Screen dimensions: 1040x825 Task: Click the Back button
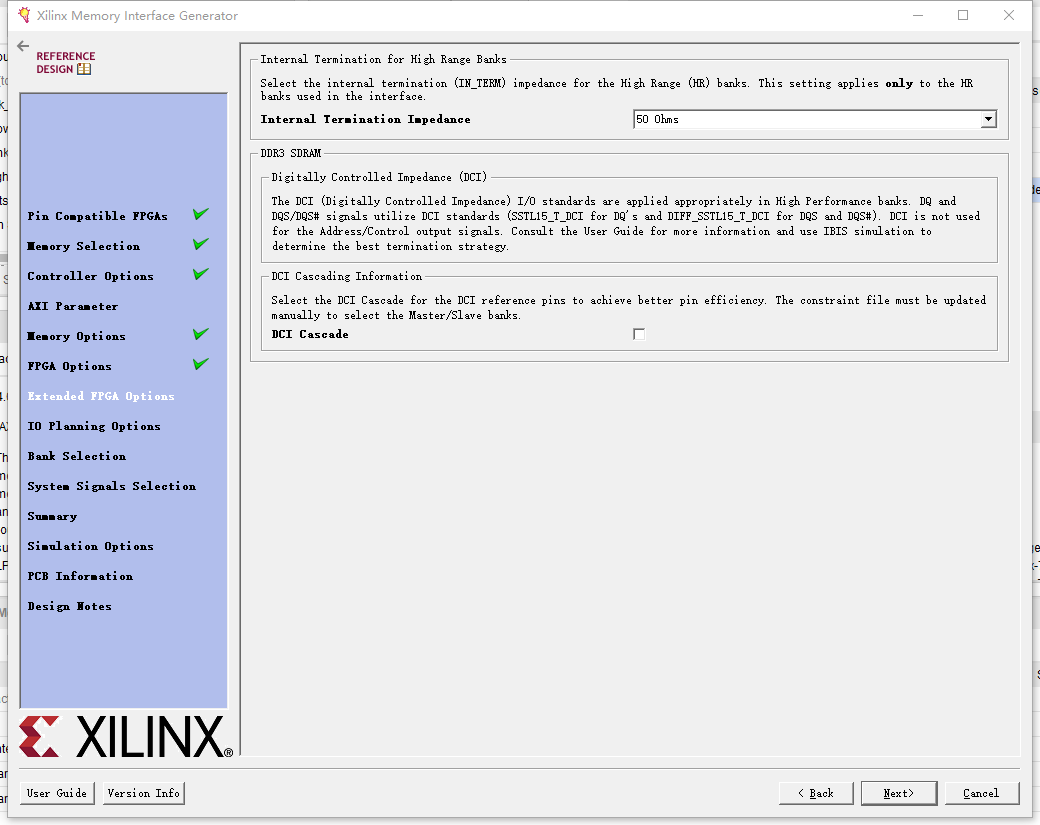(816, 793)
